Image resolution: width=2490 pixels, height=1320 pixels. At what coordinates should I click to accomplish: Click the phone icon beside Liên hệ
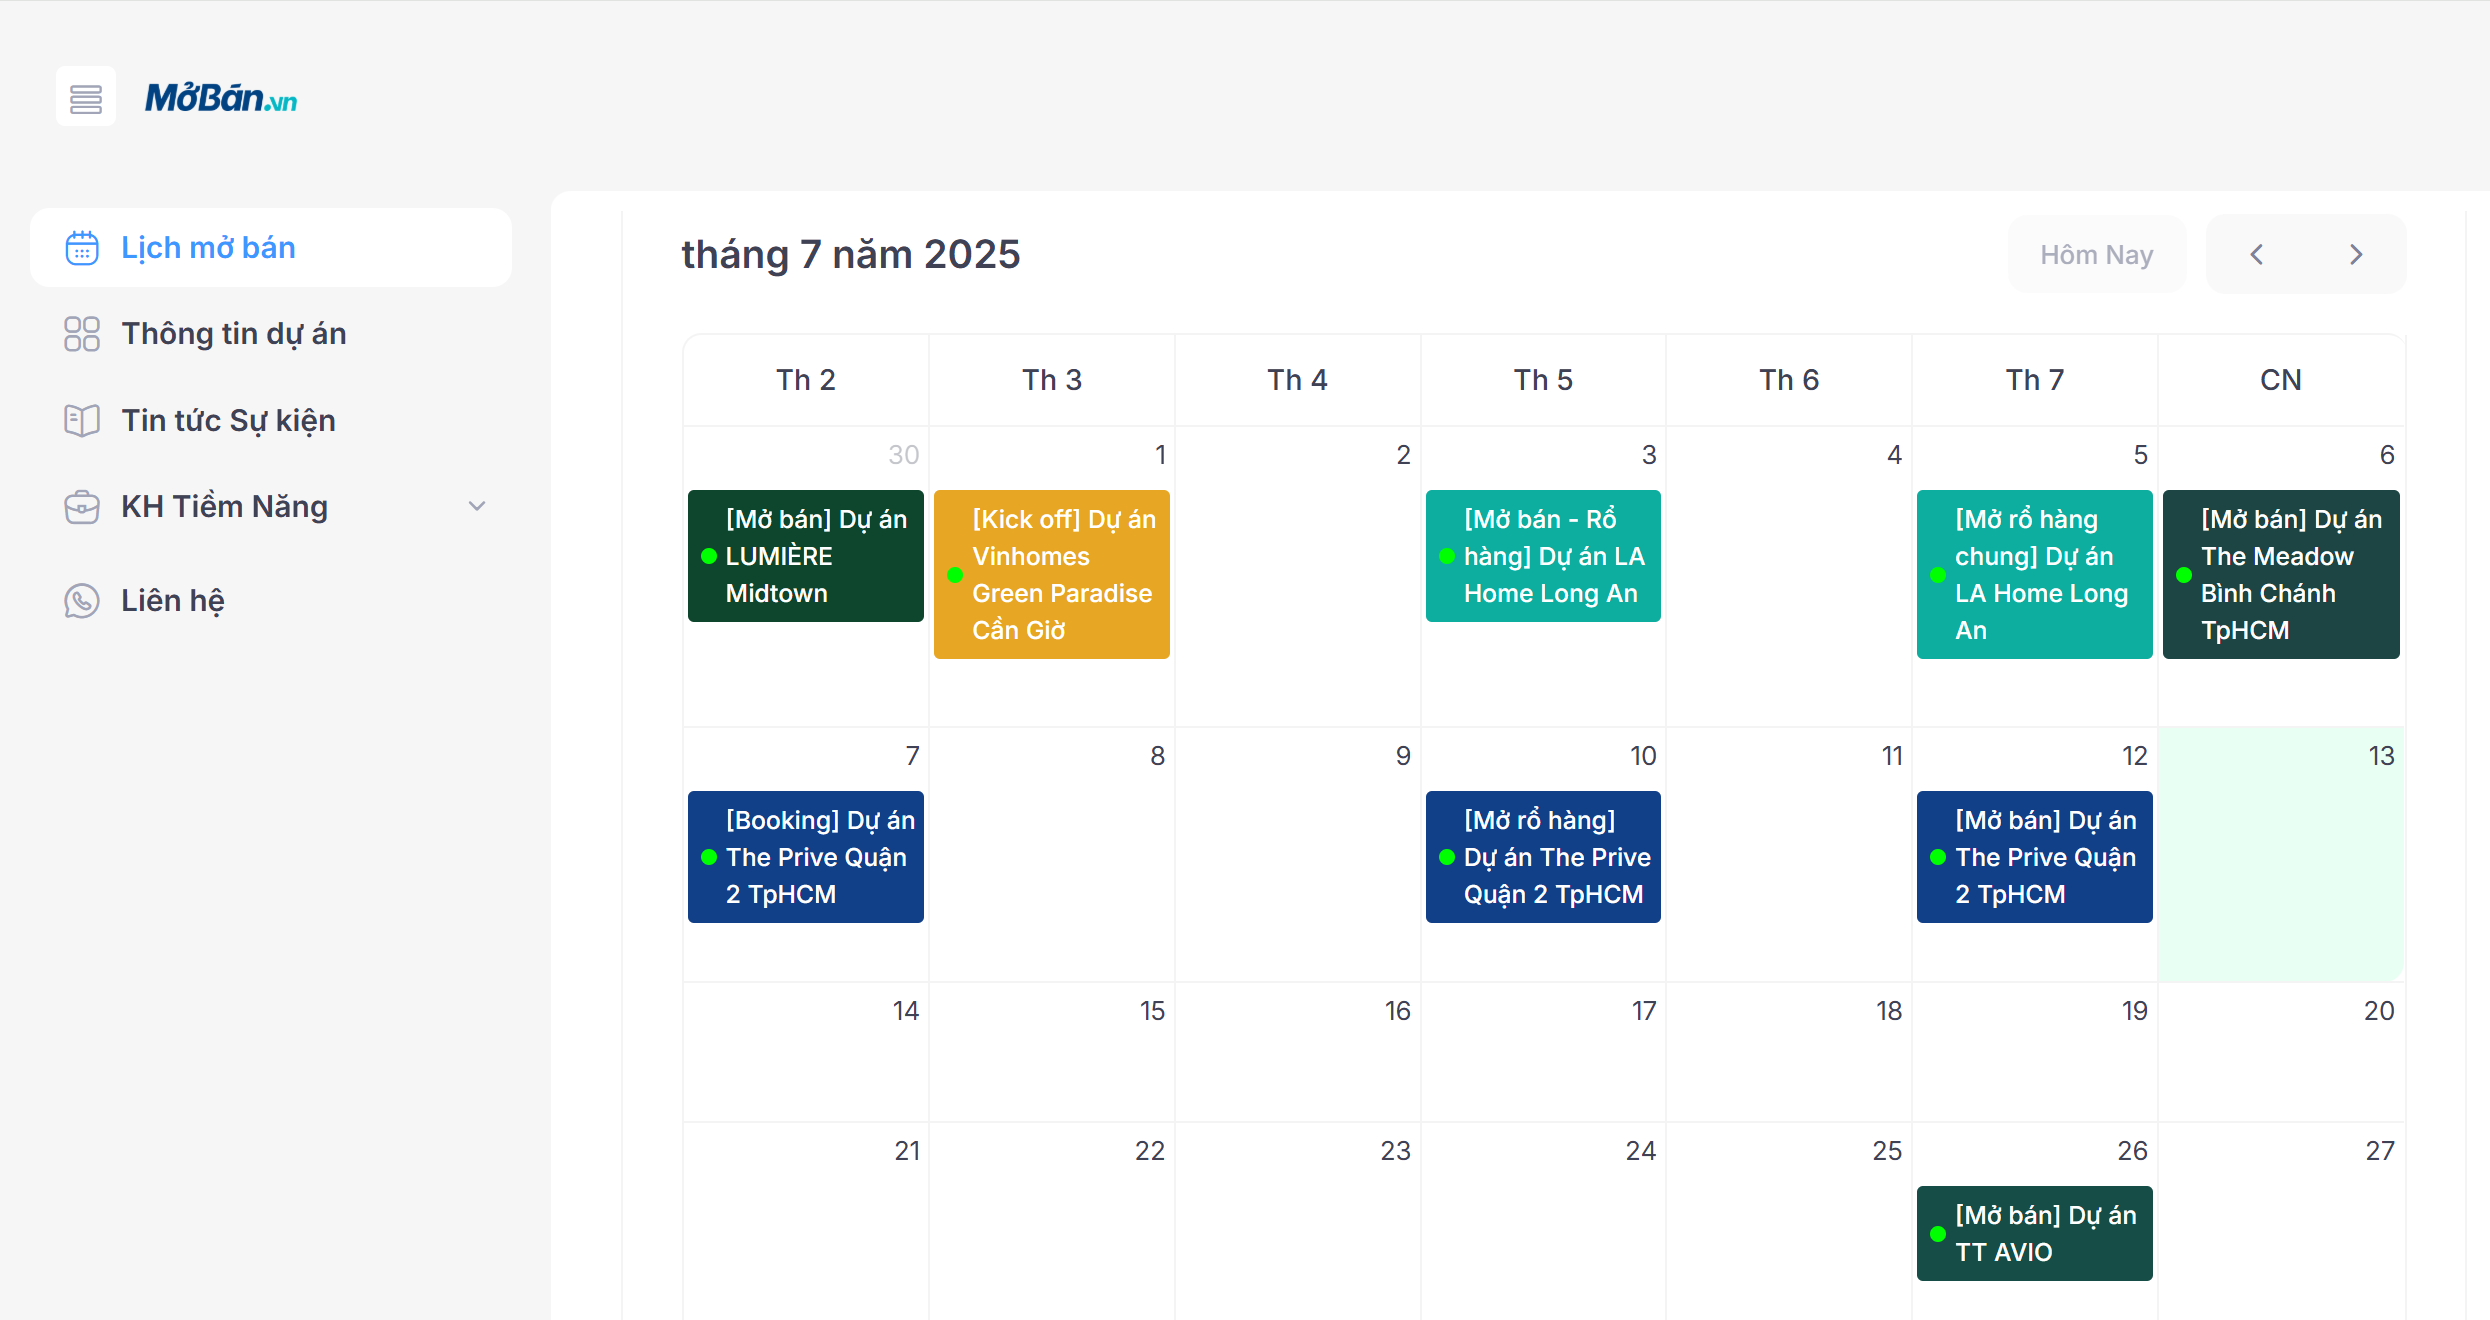[82, 601]
